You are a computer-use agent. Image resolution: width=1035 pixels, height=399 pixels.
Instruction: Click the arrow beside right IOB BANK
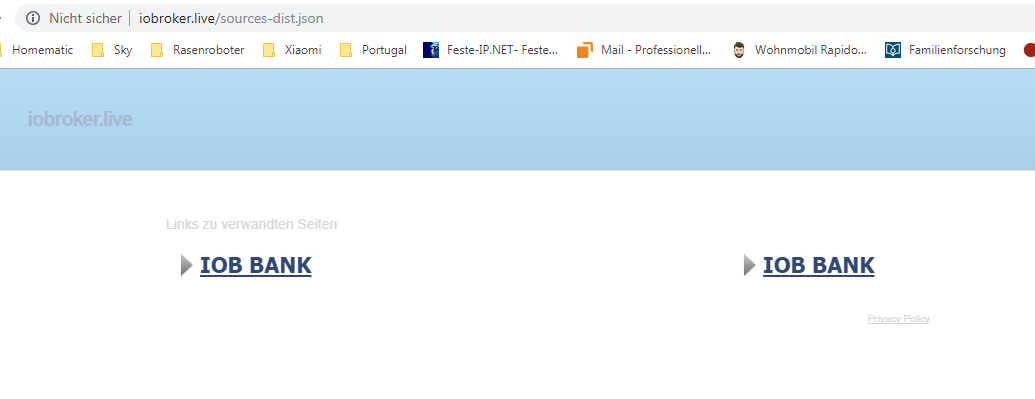(x=750, y=265)
